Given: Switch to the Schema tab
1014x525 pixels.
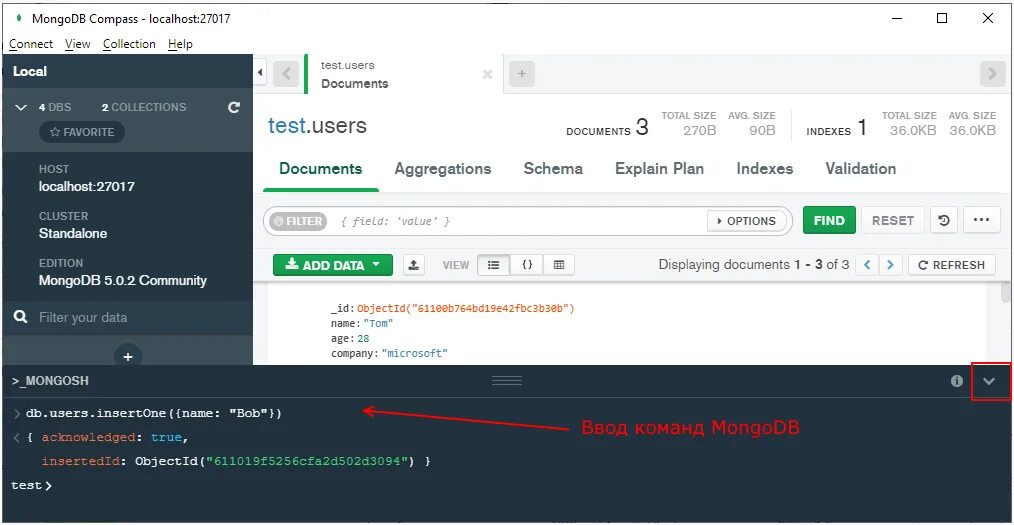Looking at the screenshot, I should (553, 169).
